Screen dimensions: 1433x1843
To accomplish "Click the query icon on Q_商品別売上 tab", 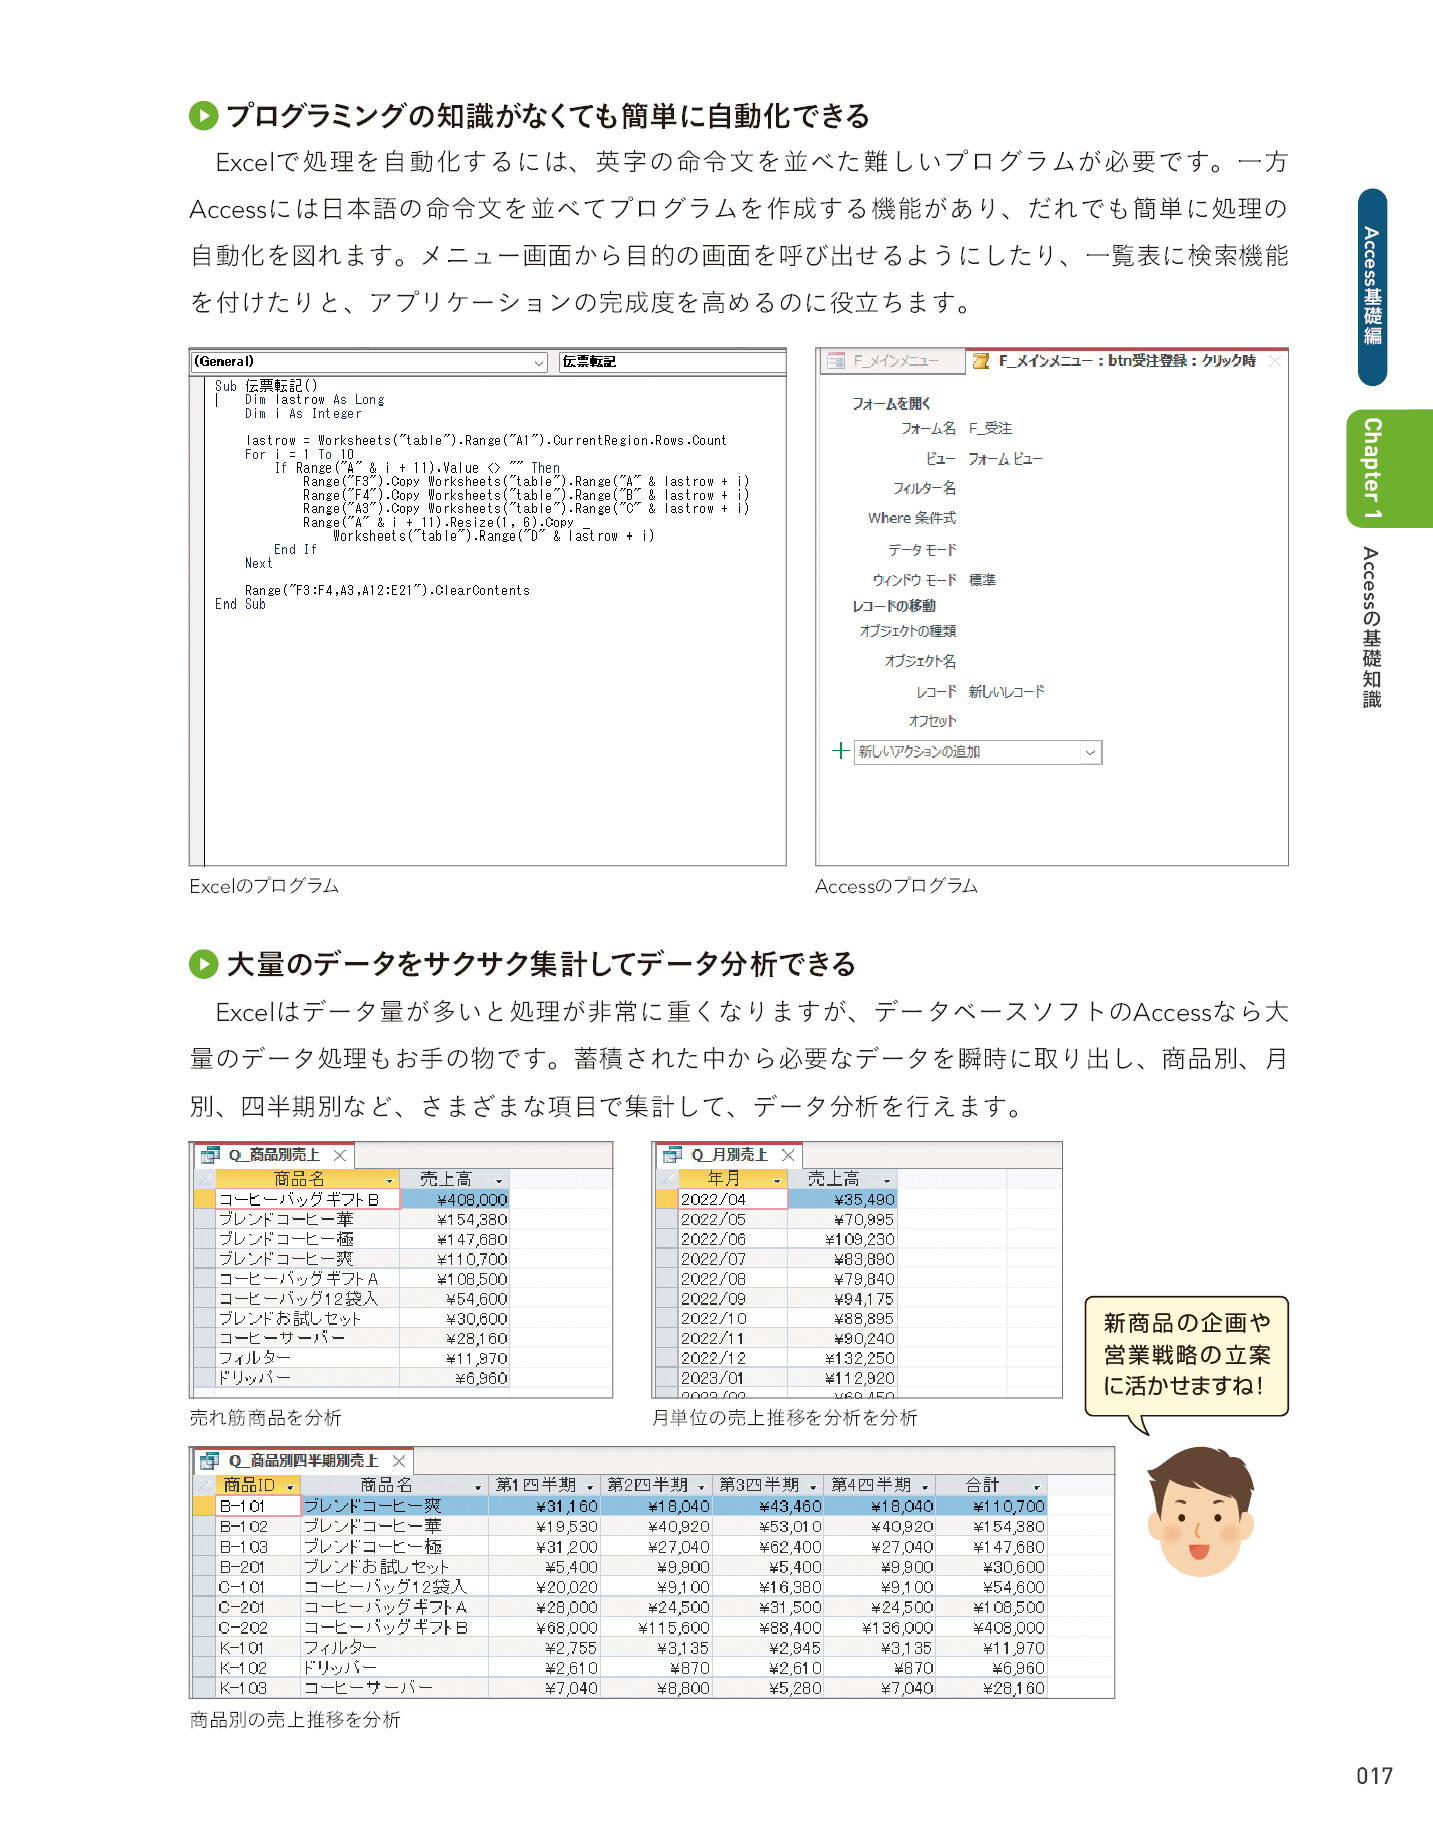I will click(210, 1155).
